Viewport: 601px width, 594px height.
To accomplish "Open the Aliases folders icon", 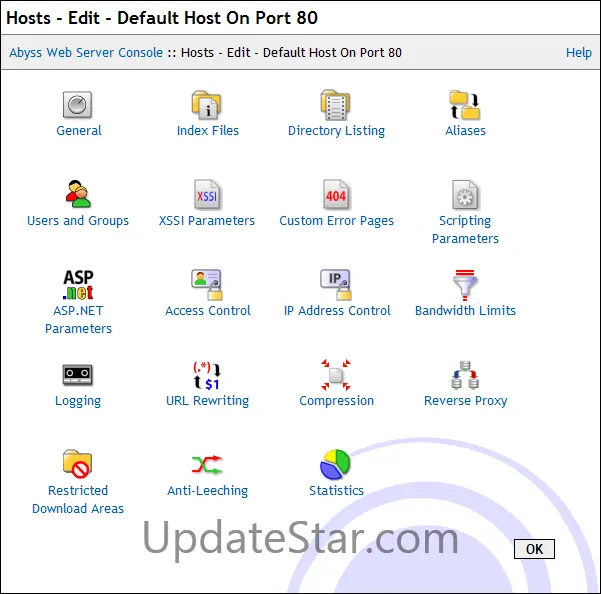I will pyautogui.click(x=465, y=105).
